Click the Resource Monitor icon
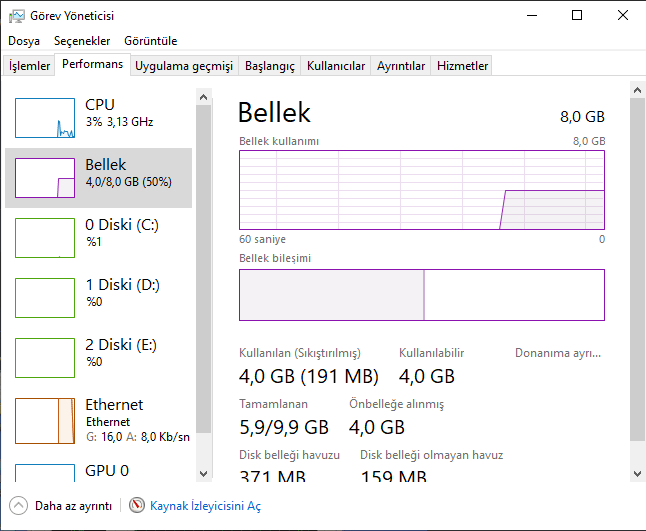The image size is (646, 531). pos(137,506)
